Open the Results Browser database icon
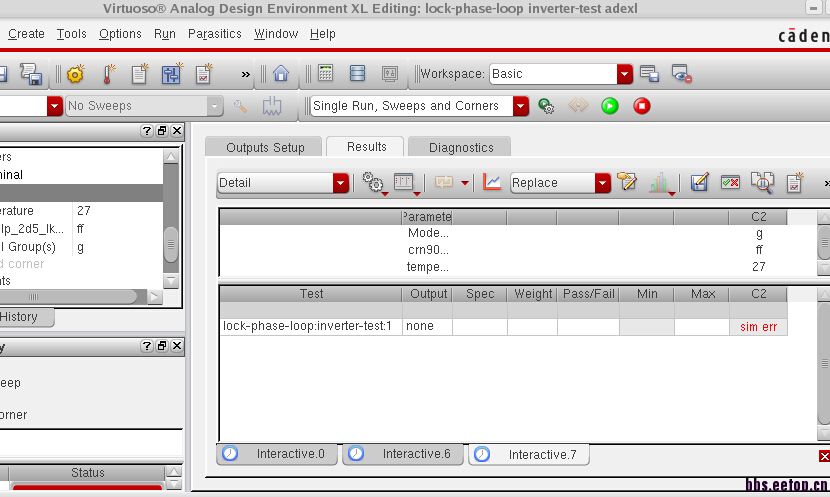The width and height of the screenshot is (830, 497). coord(357,73)
